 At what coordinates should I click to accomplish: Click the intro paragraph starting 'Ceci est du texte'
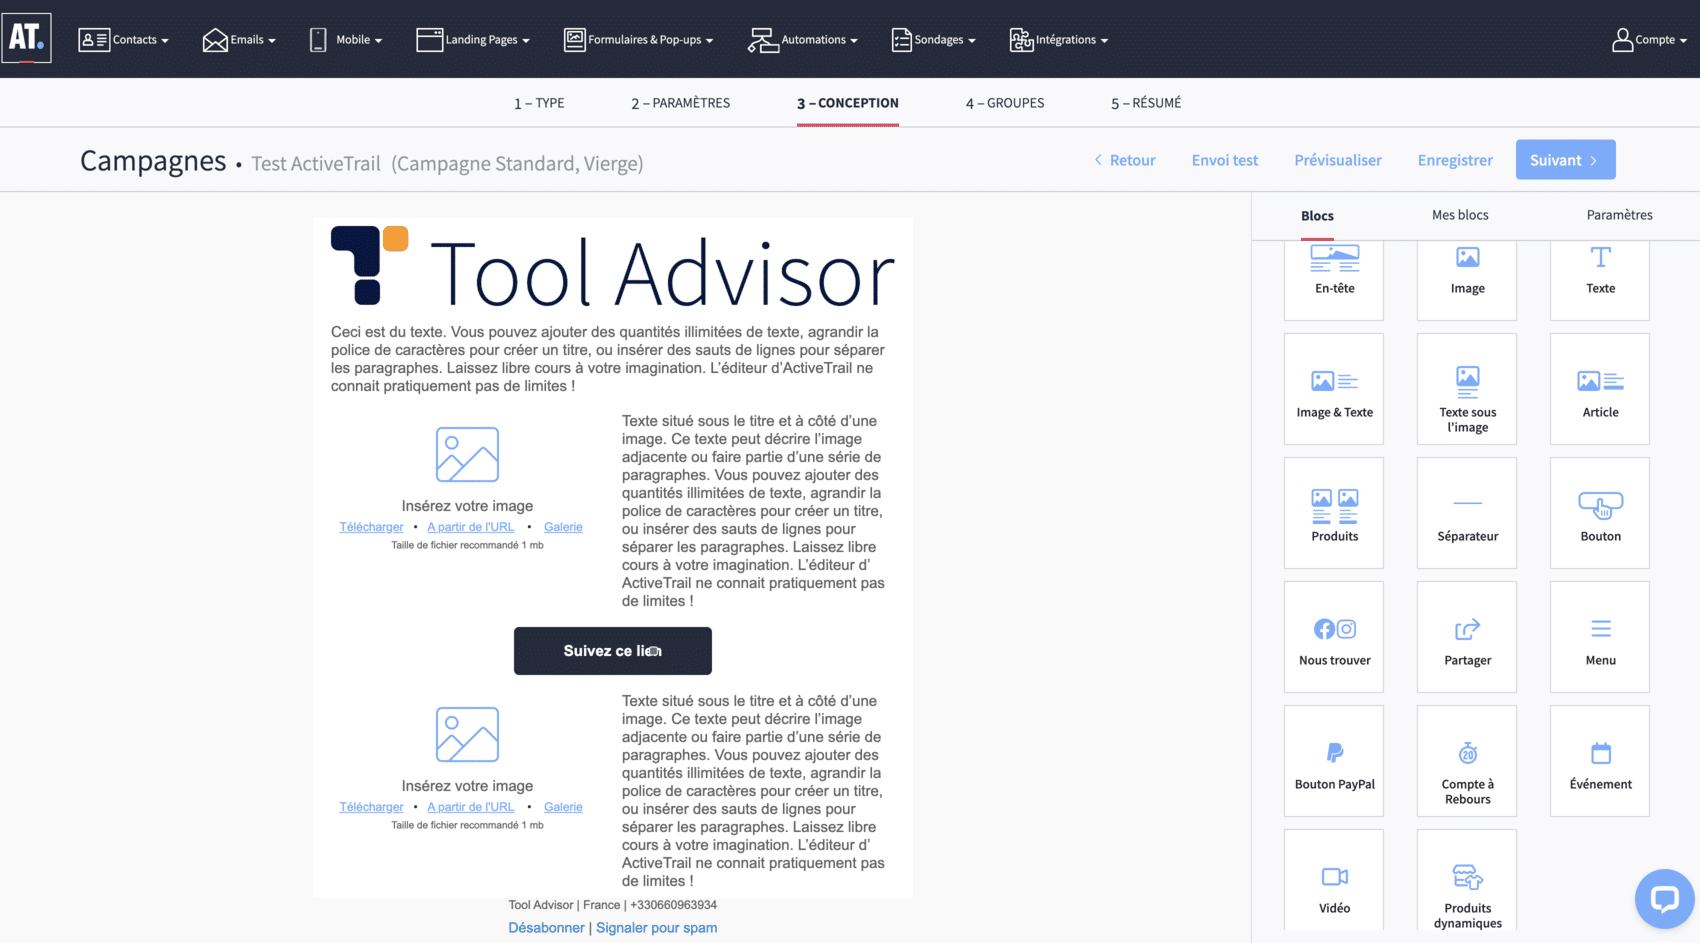608,359
